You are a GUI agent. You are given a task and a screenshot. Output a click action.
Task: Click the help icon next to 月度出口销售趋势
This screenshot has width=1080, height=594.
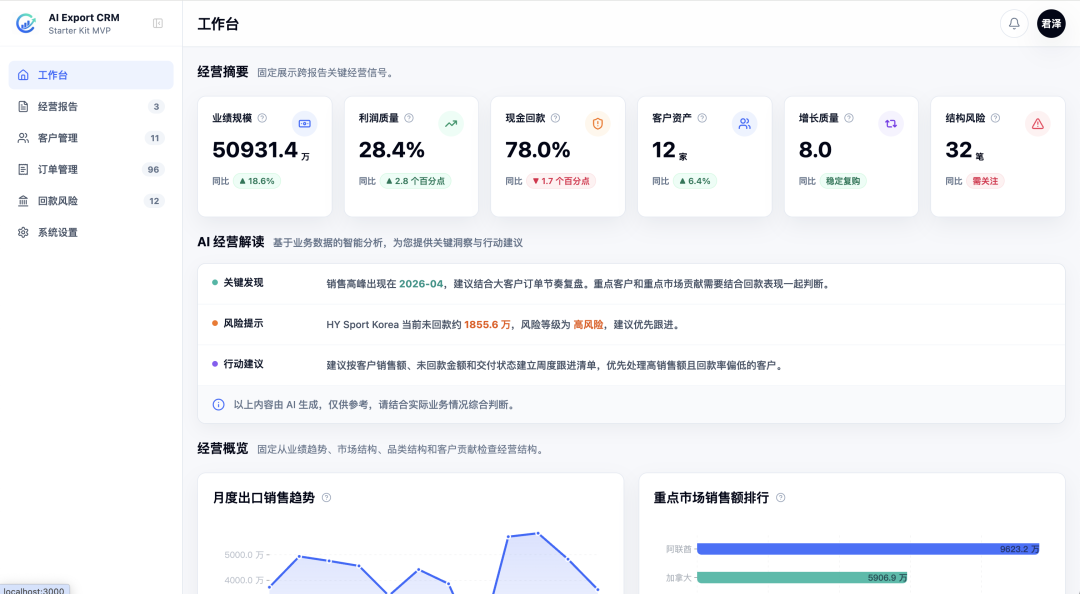[326, 498]
